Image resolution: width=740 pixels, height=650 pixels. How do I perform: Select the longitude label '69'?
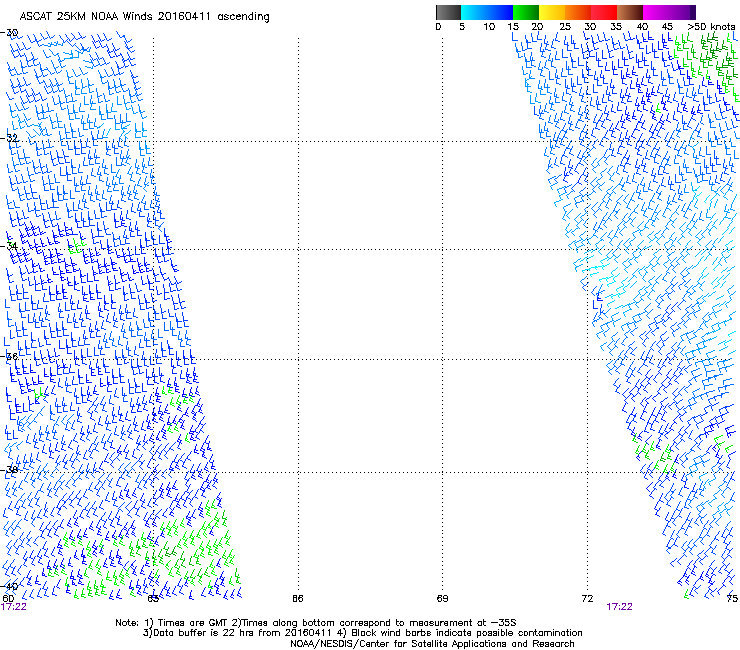442,599
